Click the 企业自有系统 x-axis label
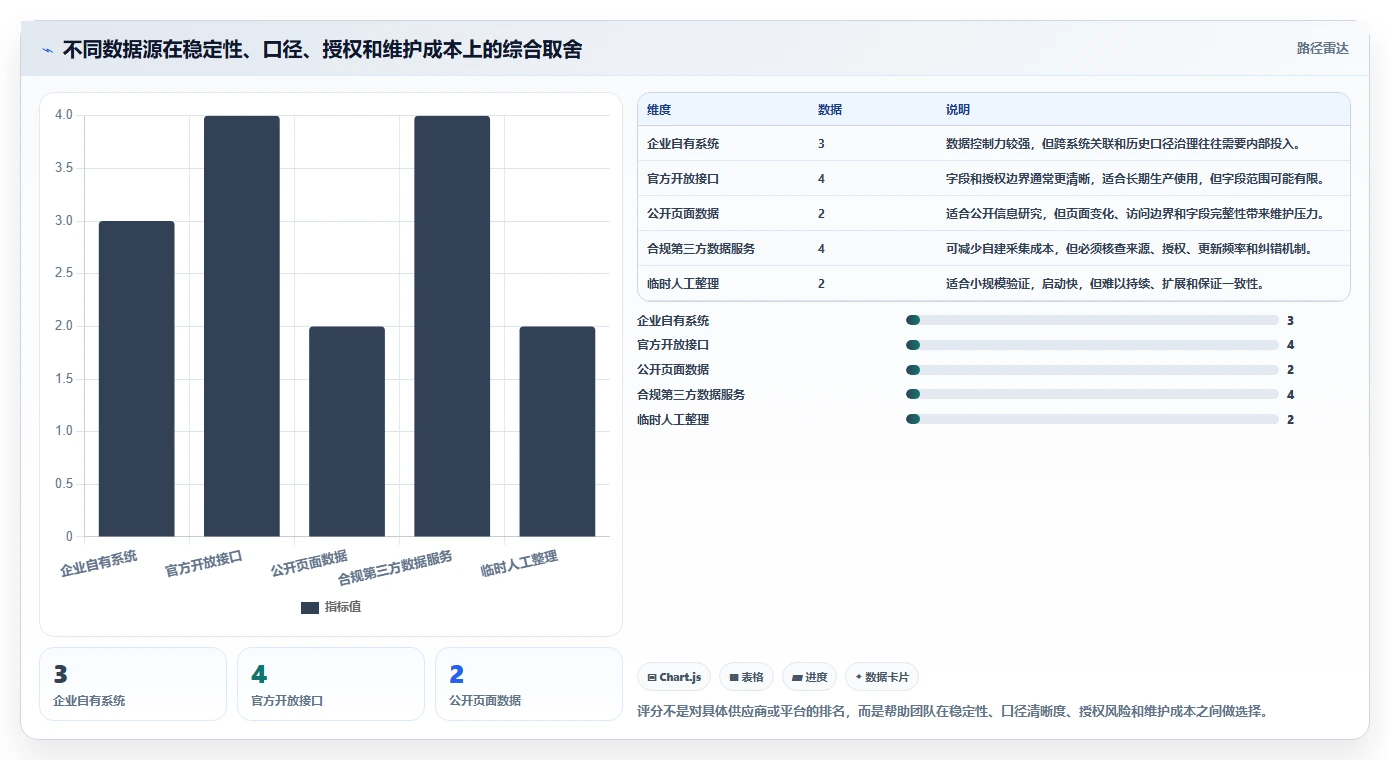The width and height of the screenshot is (1390, 760). pos(99,564)
